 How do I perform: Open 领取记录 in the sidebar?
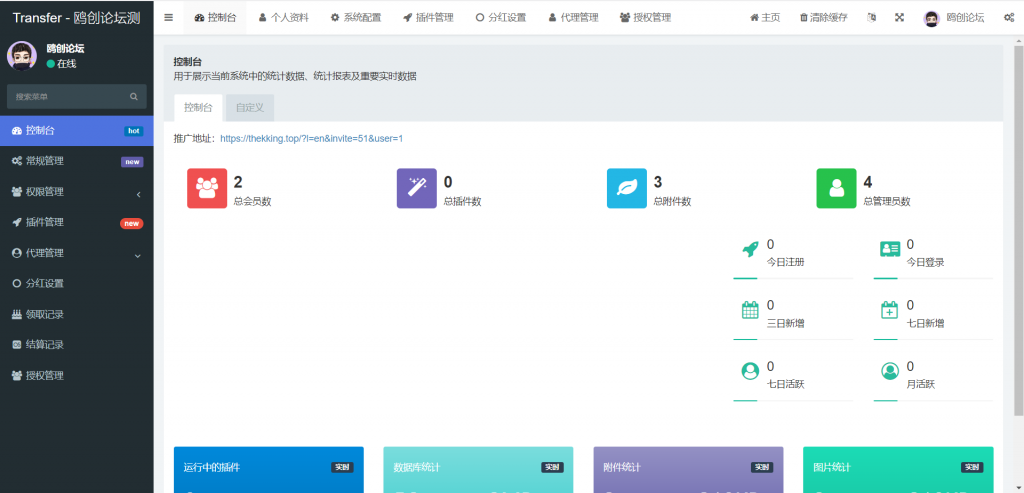click(x=76, y=315)
